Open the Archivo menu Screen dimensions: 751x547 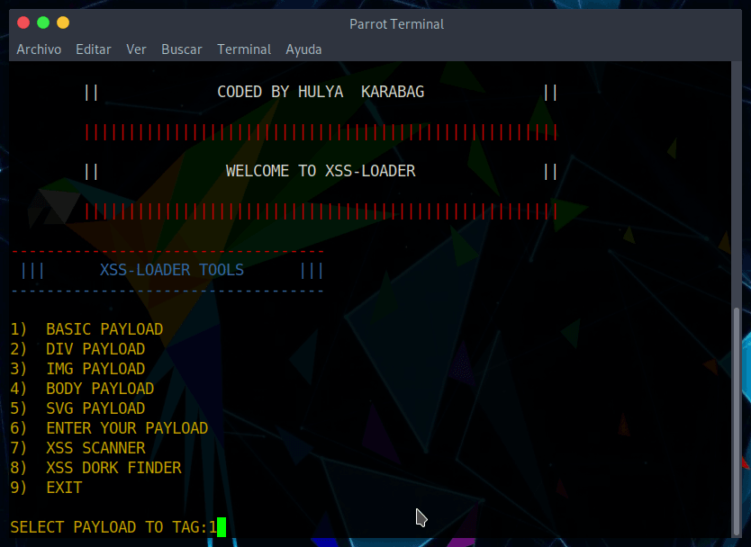pyautogui.click(x=39, y=49)
